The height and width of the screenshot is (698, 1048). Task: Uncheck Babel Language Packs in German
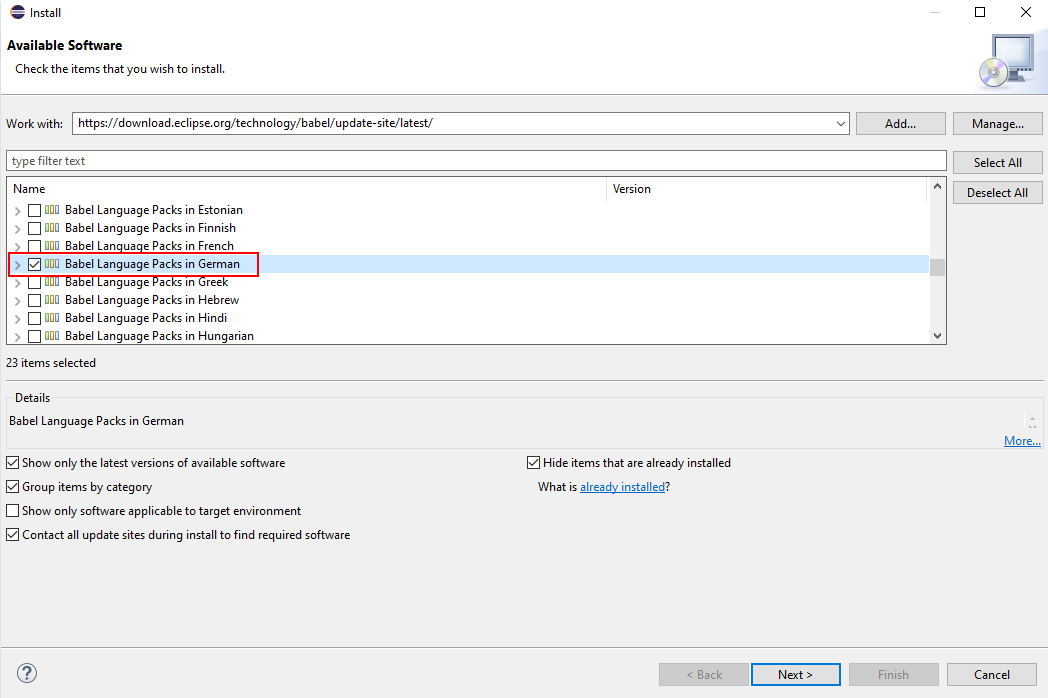(36, 263)
